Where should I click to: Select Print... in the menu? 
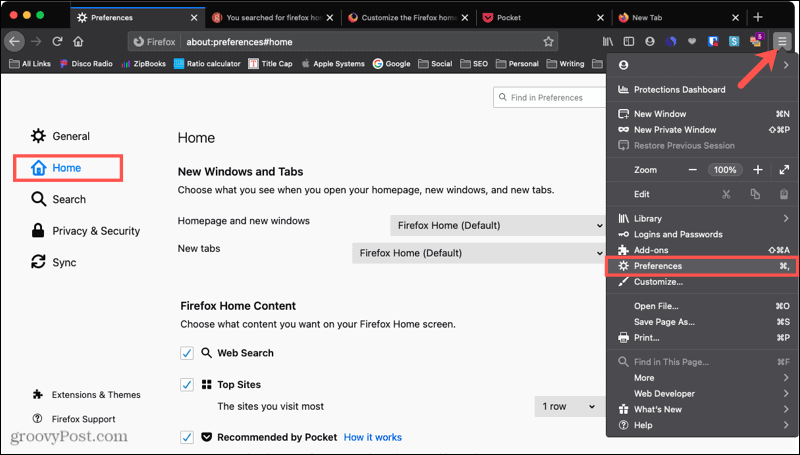point(703,338)
